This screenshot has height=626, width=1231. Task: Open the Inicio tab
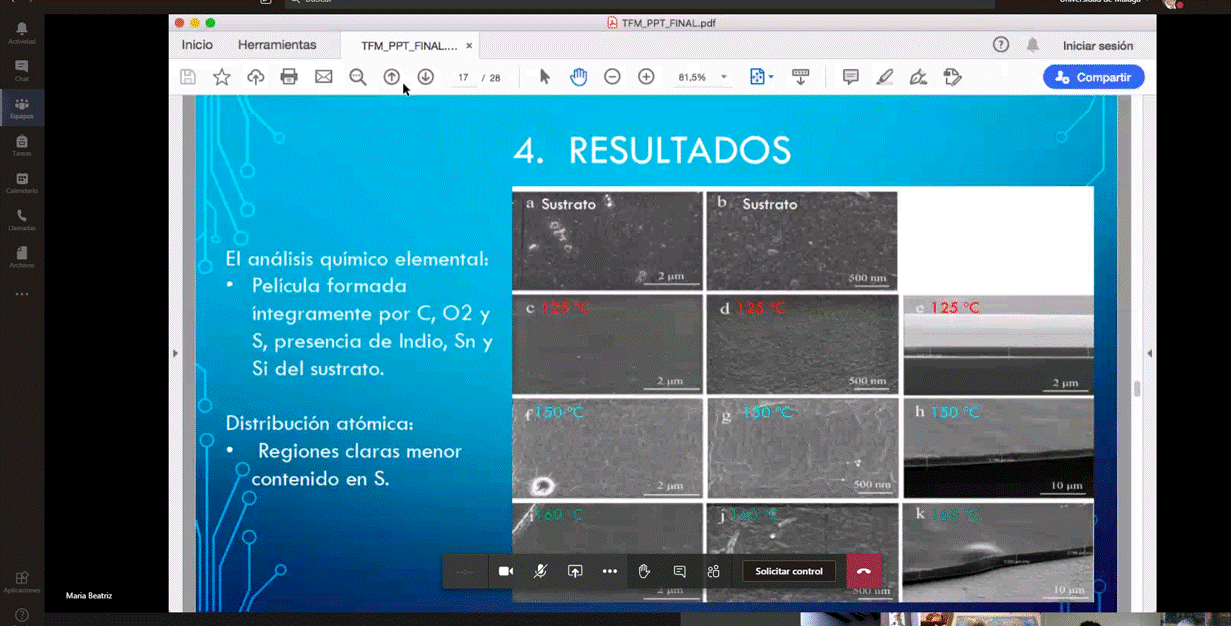197,45
